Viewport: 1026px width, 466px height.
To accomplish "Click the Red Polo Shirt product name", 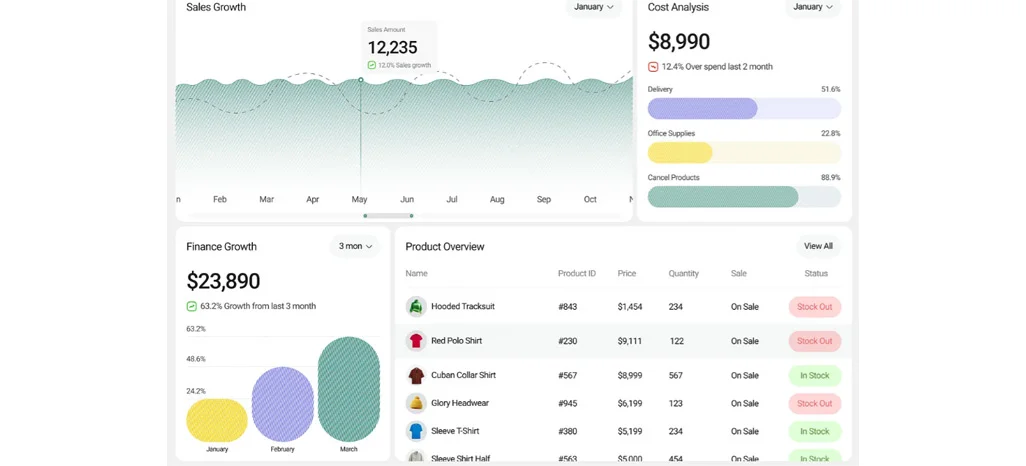I will (x=456, y=341).
